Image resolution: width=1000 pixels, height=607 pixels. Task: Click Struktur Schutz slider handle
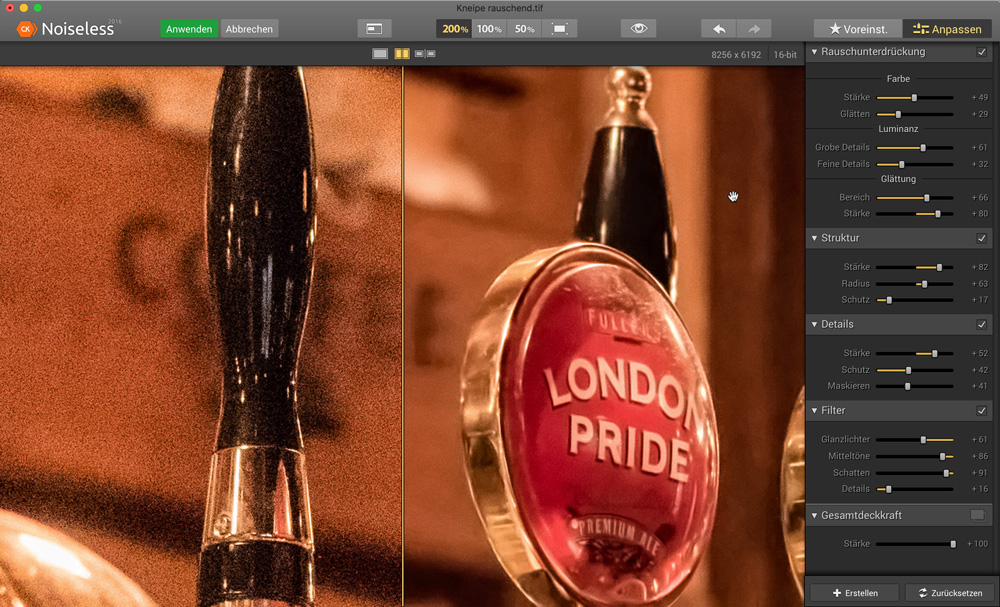pos(889,300)
